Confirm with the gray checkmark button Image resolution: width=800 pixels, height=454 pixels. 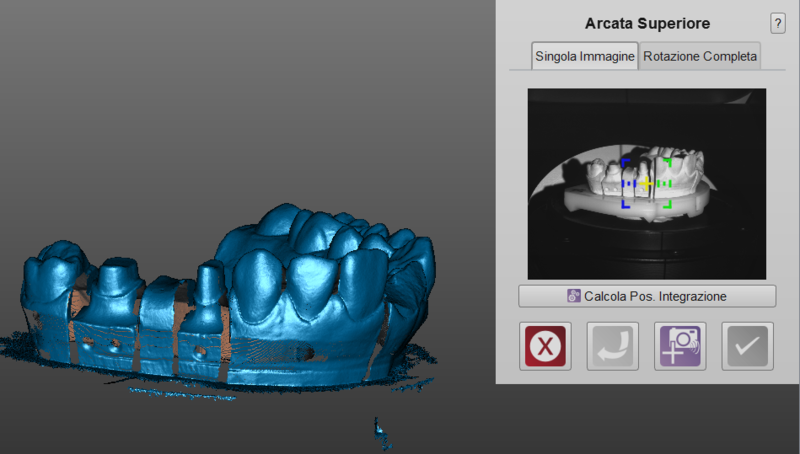(748, 346)
